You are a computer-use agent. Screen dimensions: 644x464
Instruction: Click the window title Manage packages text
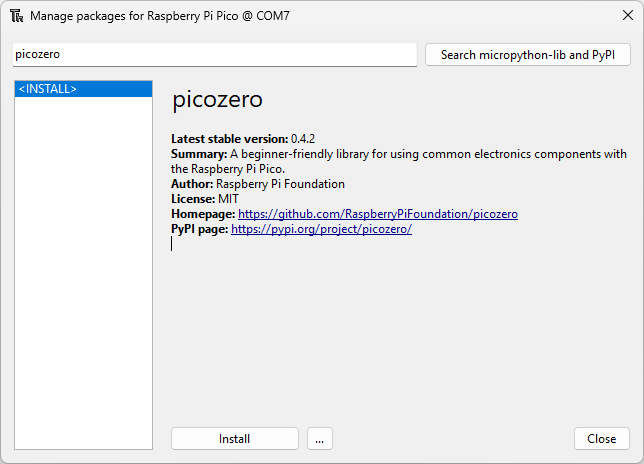point(160,16)
